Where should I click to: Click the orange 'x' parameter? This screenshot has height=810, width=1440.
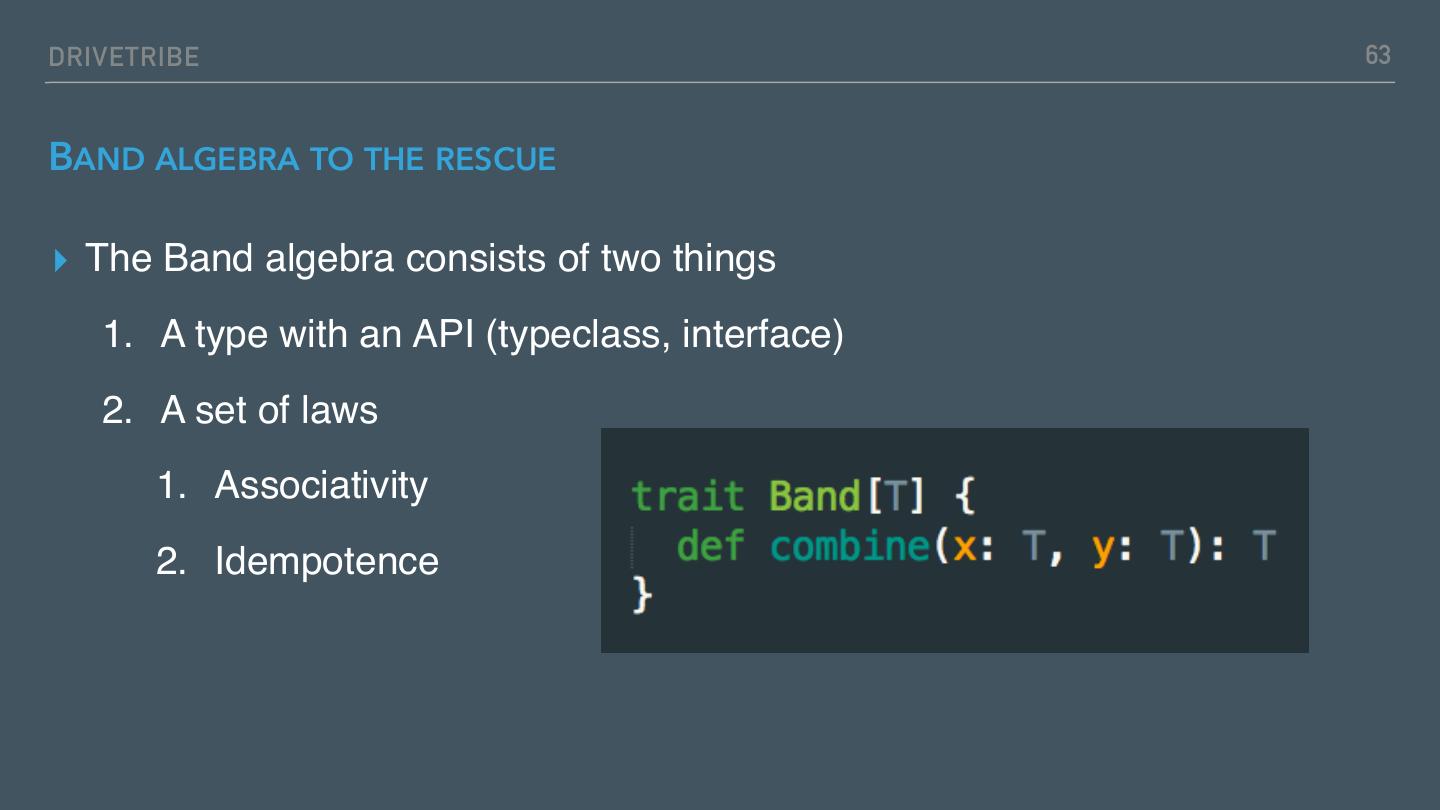coord(964,548)
